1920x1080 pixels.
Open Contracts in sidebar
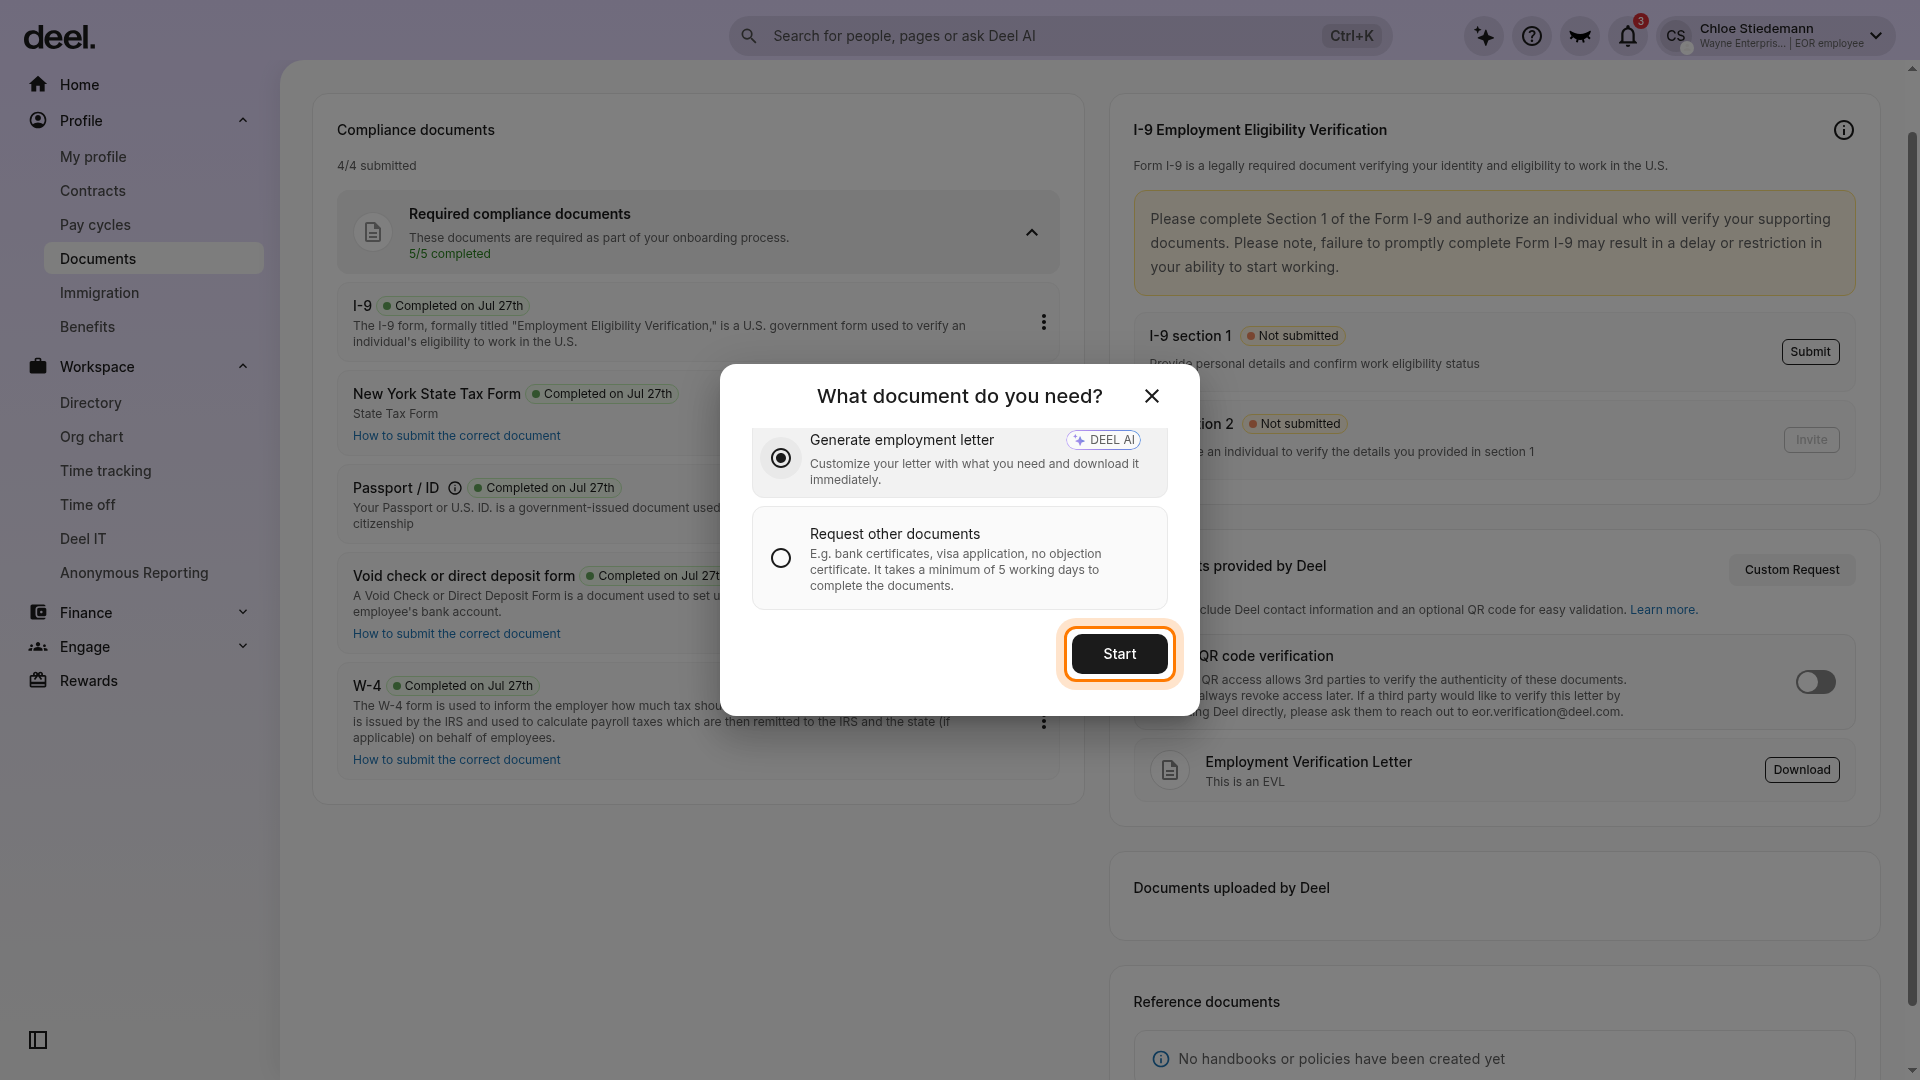tap(93, 191)
